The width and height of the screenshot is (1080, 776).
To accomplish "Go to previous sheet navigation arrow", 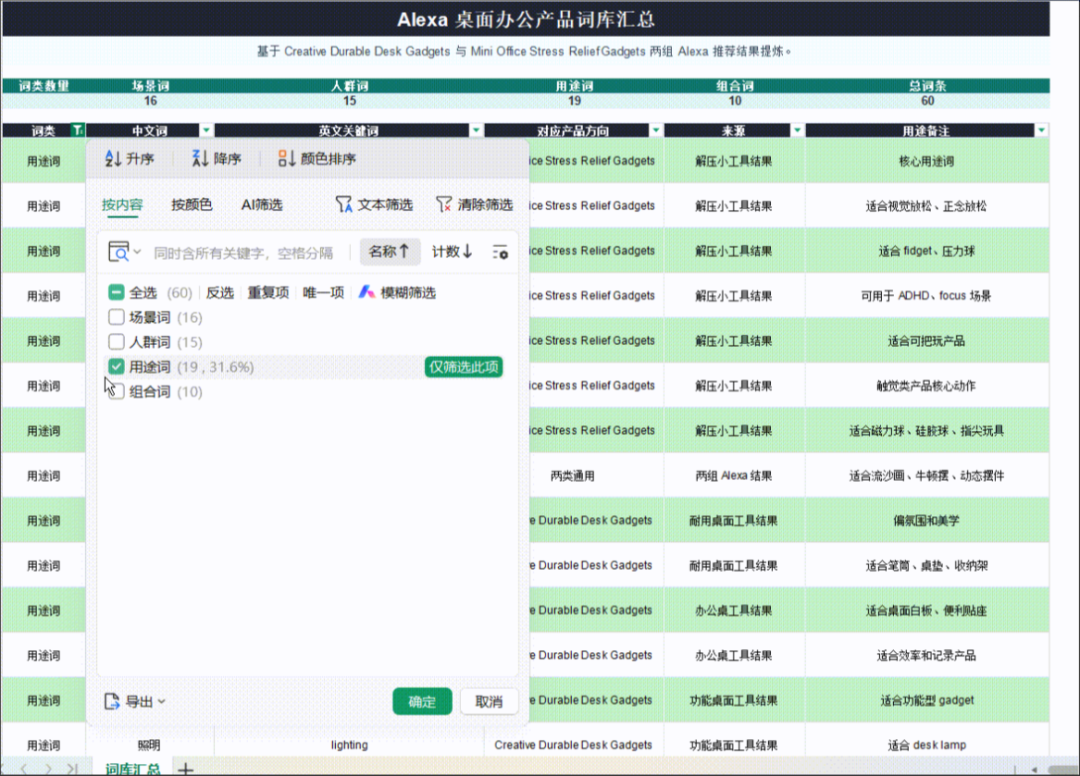I will (x=24, y=768).
